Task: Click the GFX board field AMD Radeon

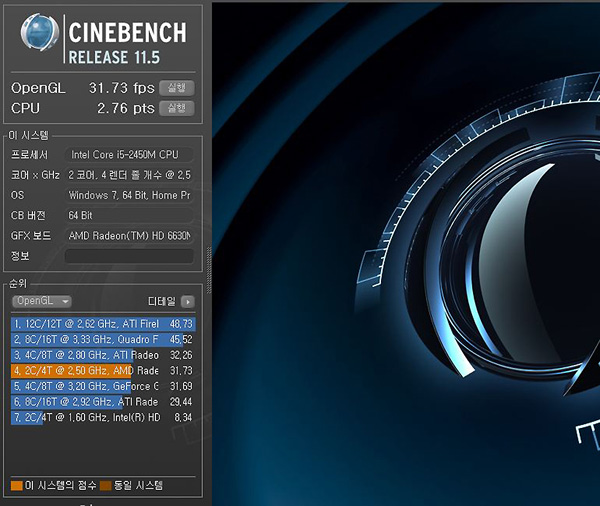Action: tap(129, 236)
